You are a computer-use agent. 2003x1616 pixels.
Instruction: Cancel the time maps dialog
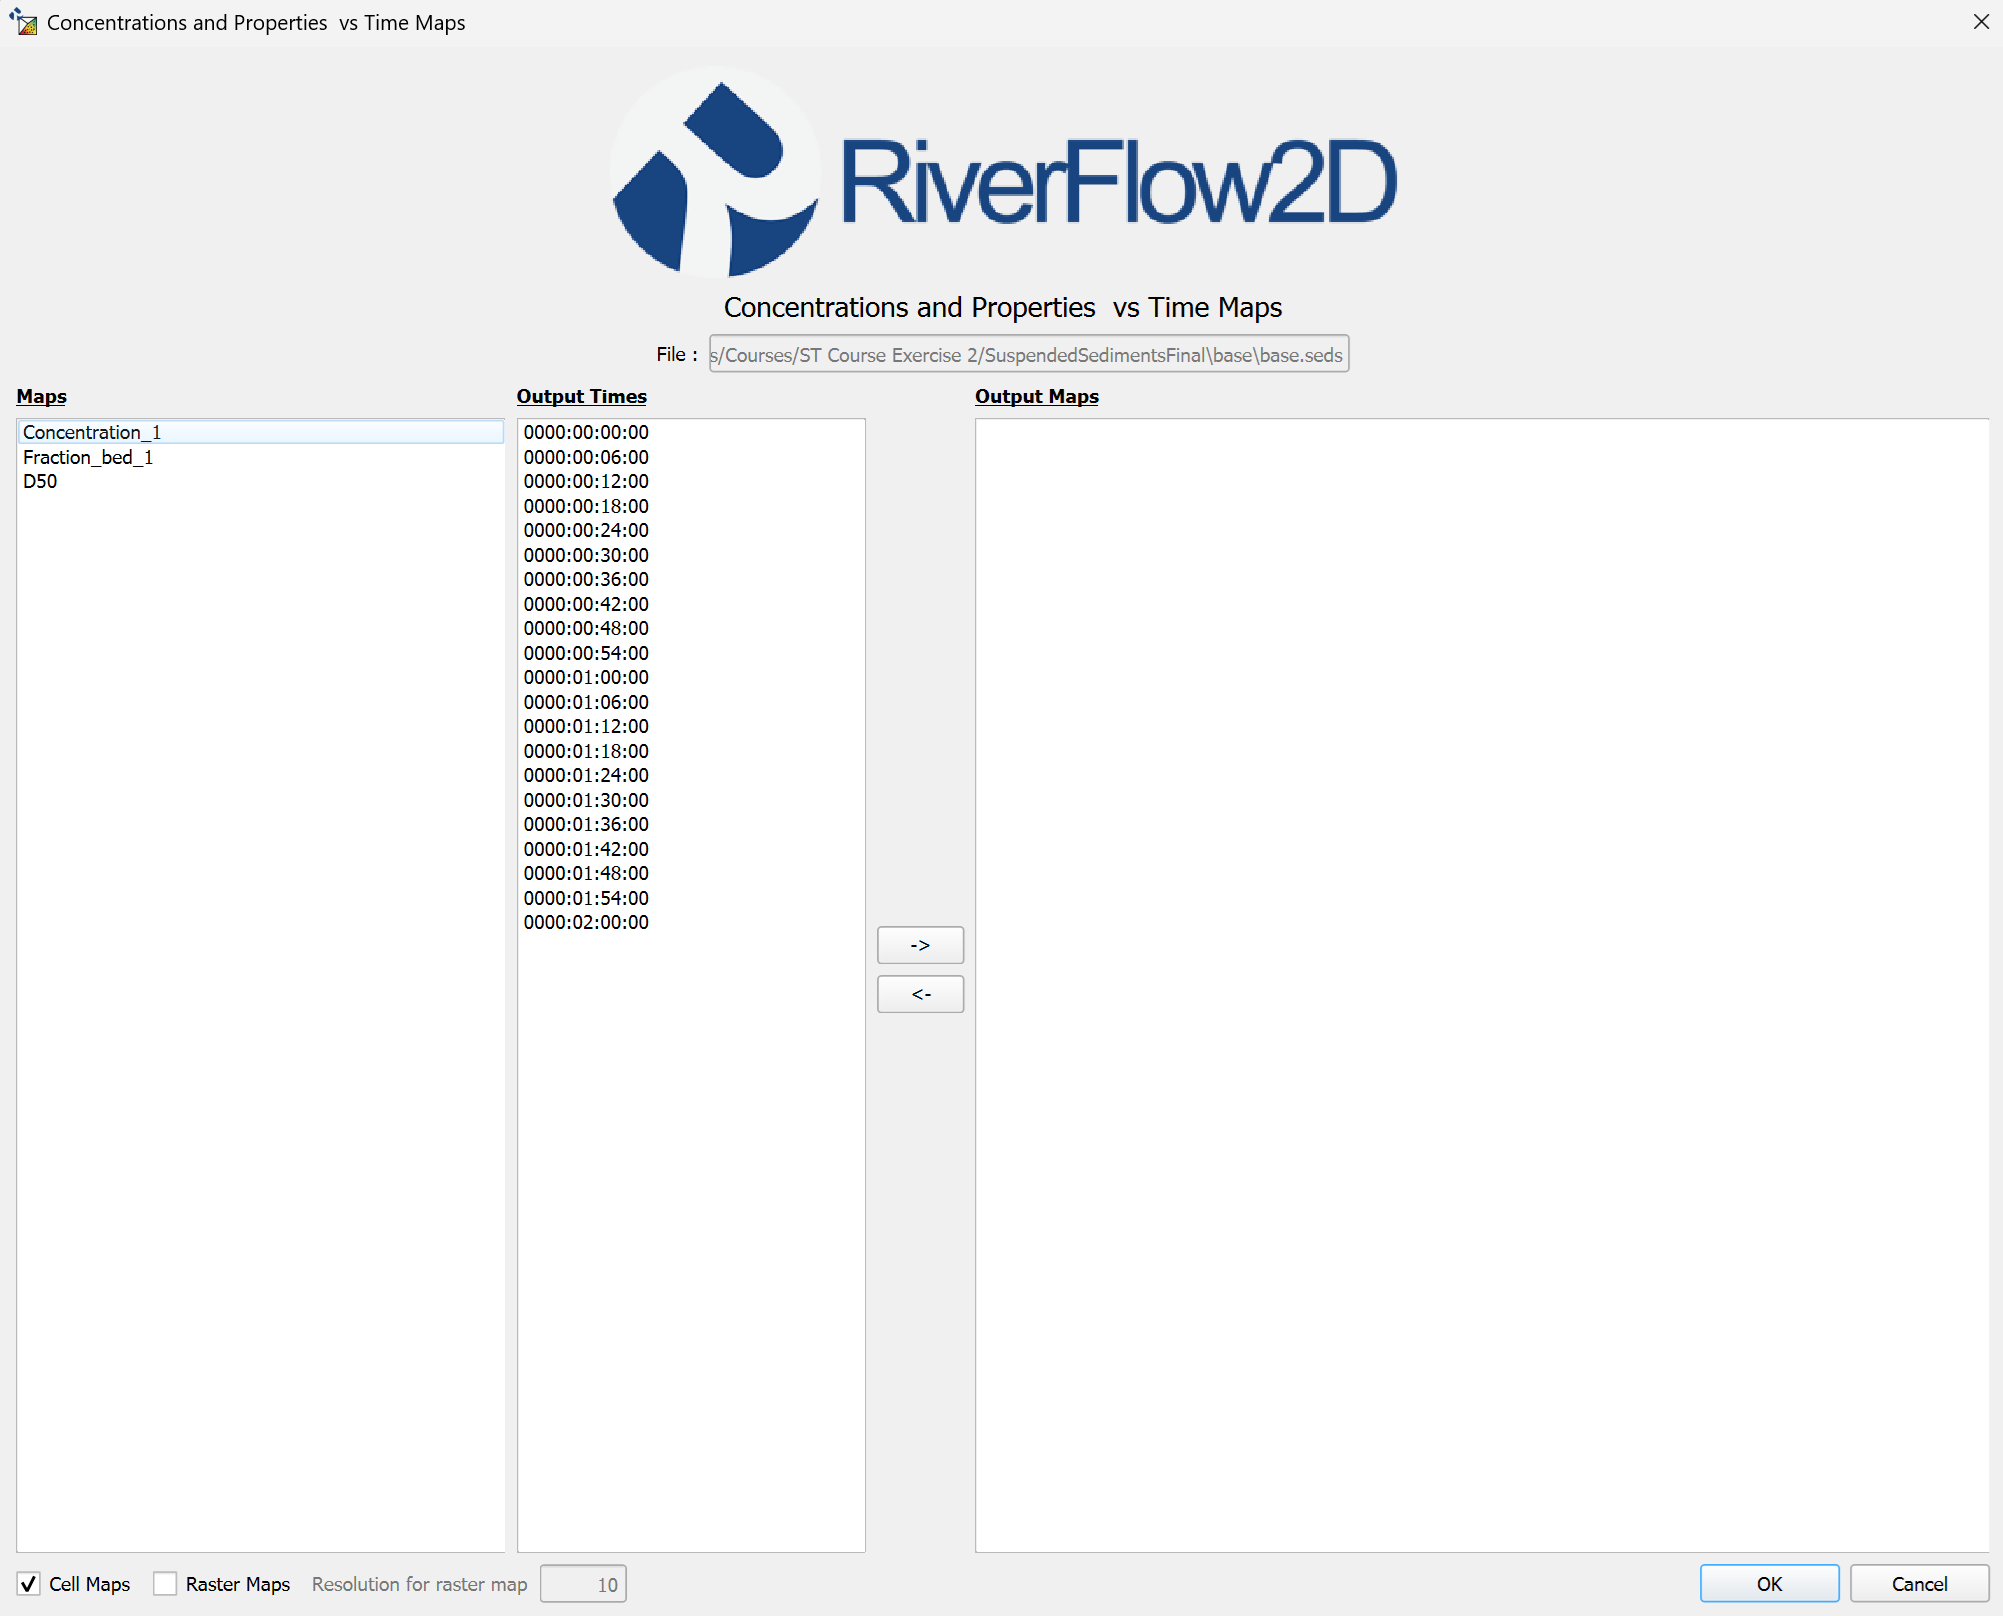[1918, 1583]
